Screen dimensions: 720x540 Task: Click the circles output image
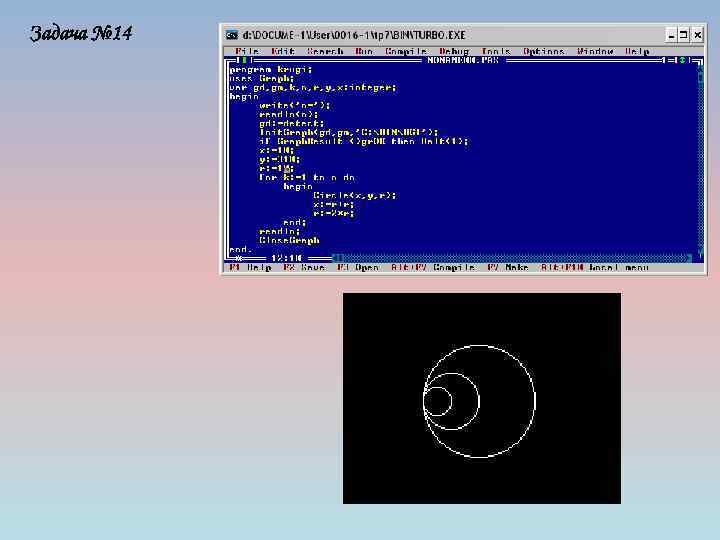(482, 399)
